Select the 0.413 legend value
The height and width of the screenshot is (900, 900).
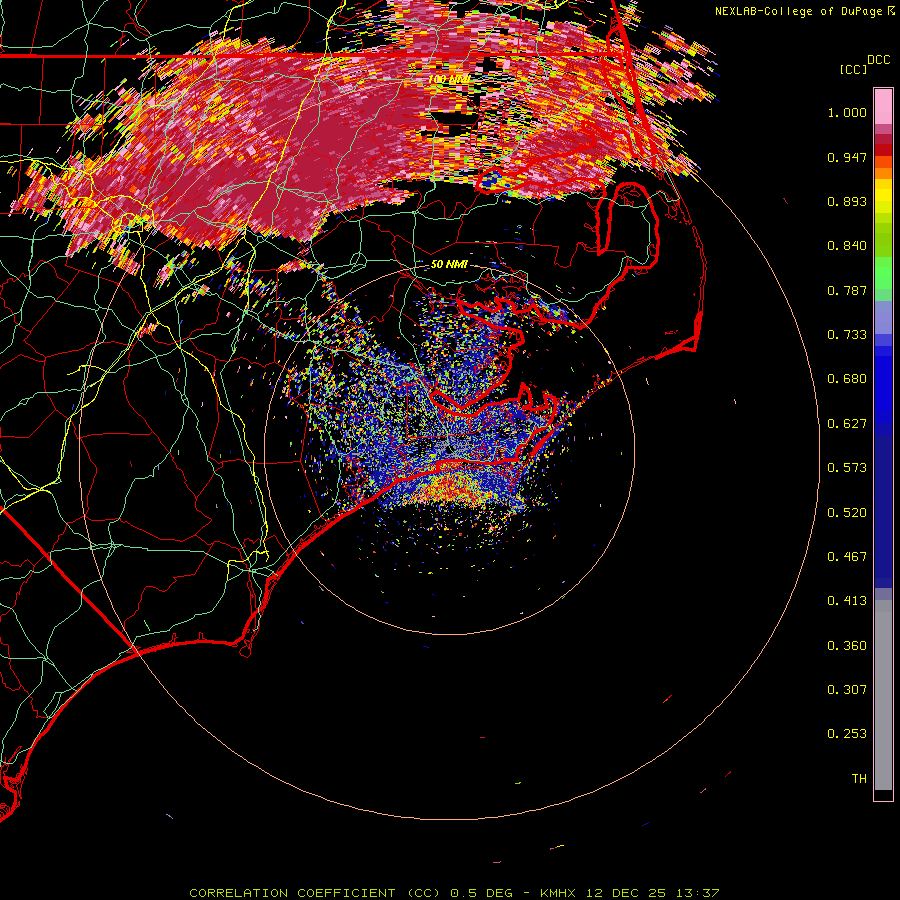(847, 601)
